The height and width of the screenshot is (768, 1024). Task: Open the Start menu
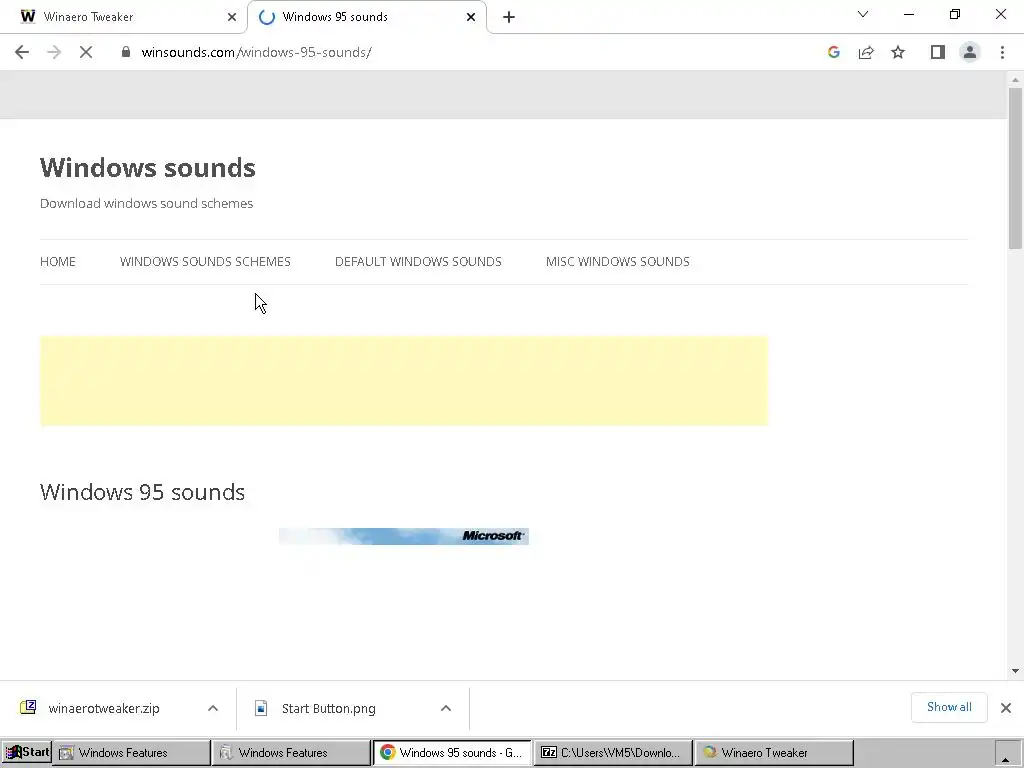26,752
